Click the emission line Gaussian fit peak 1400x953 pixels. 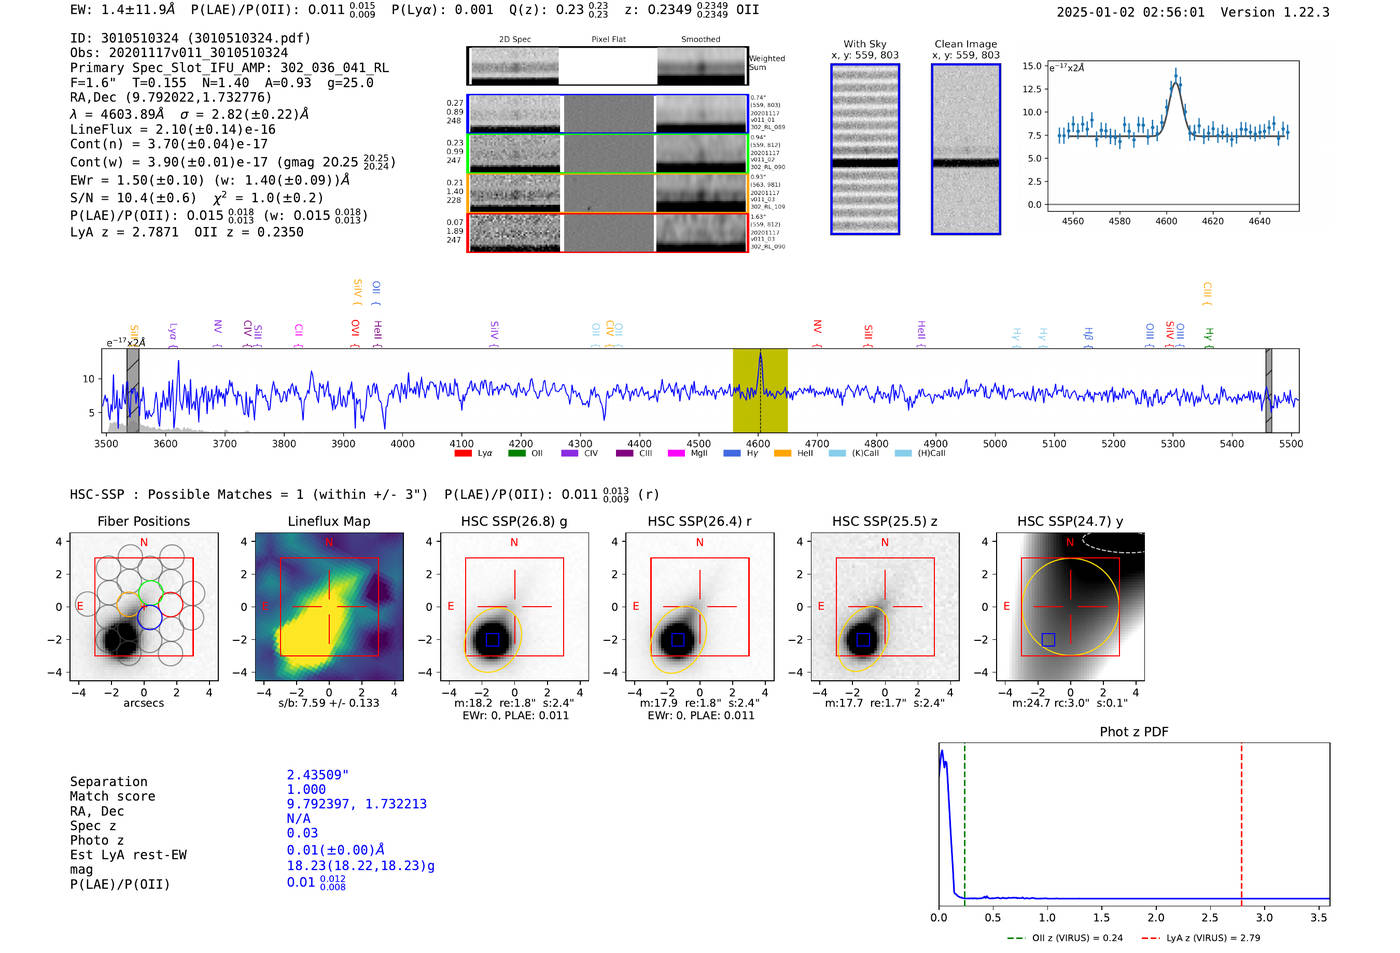click(1176, 84)
